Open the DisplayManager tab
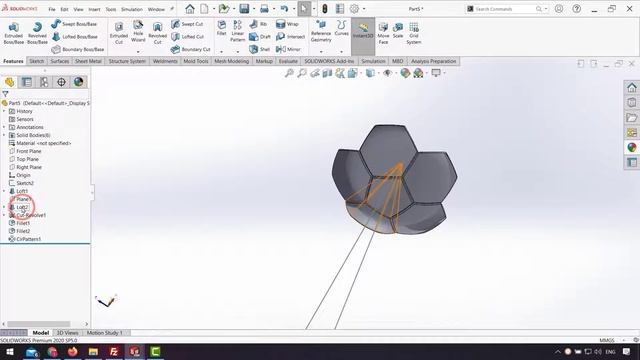The image size is (640, 360). [78, 82]
